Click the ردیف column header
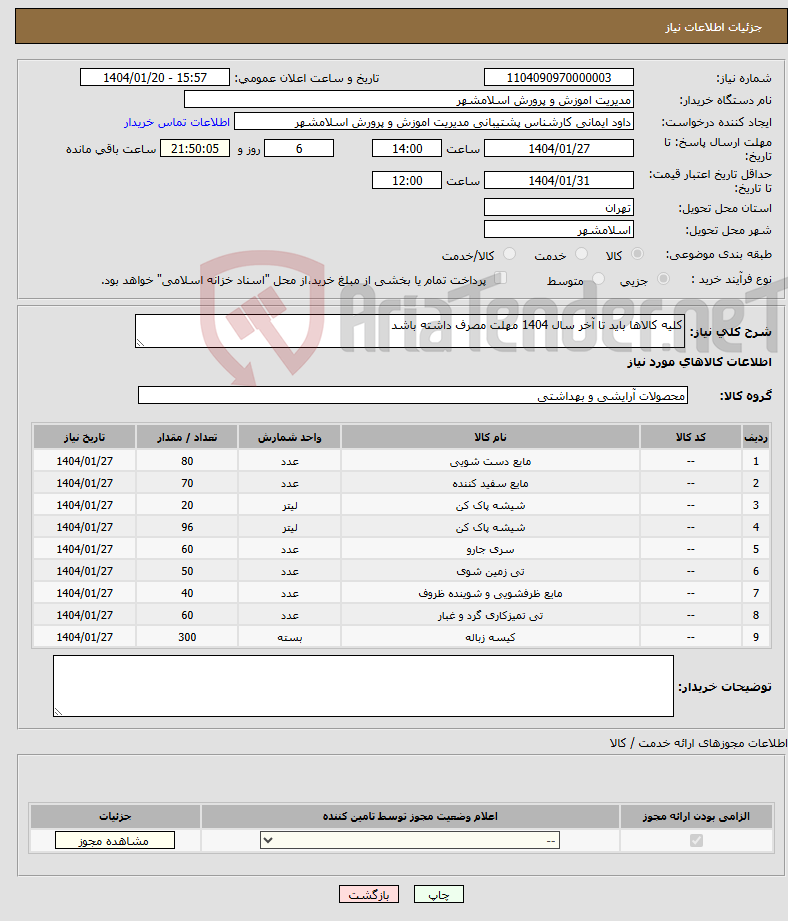Viewport: 788px width, 921px height. tap(756, 438)
